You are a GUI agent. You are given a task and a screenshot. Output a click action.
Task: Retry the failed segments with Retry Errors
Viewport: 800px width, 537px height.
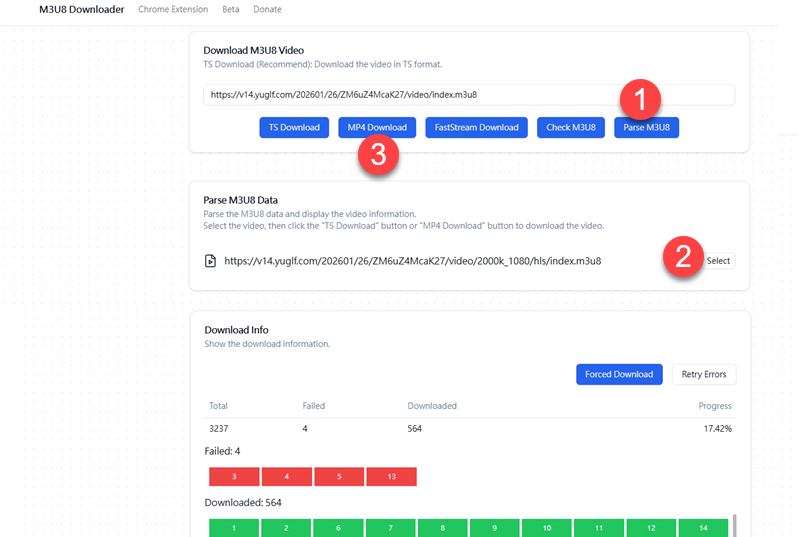(x=704, y=374)
